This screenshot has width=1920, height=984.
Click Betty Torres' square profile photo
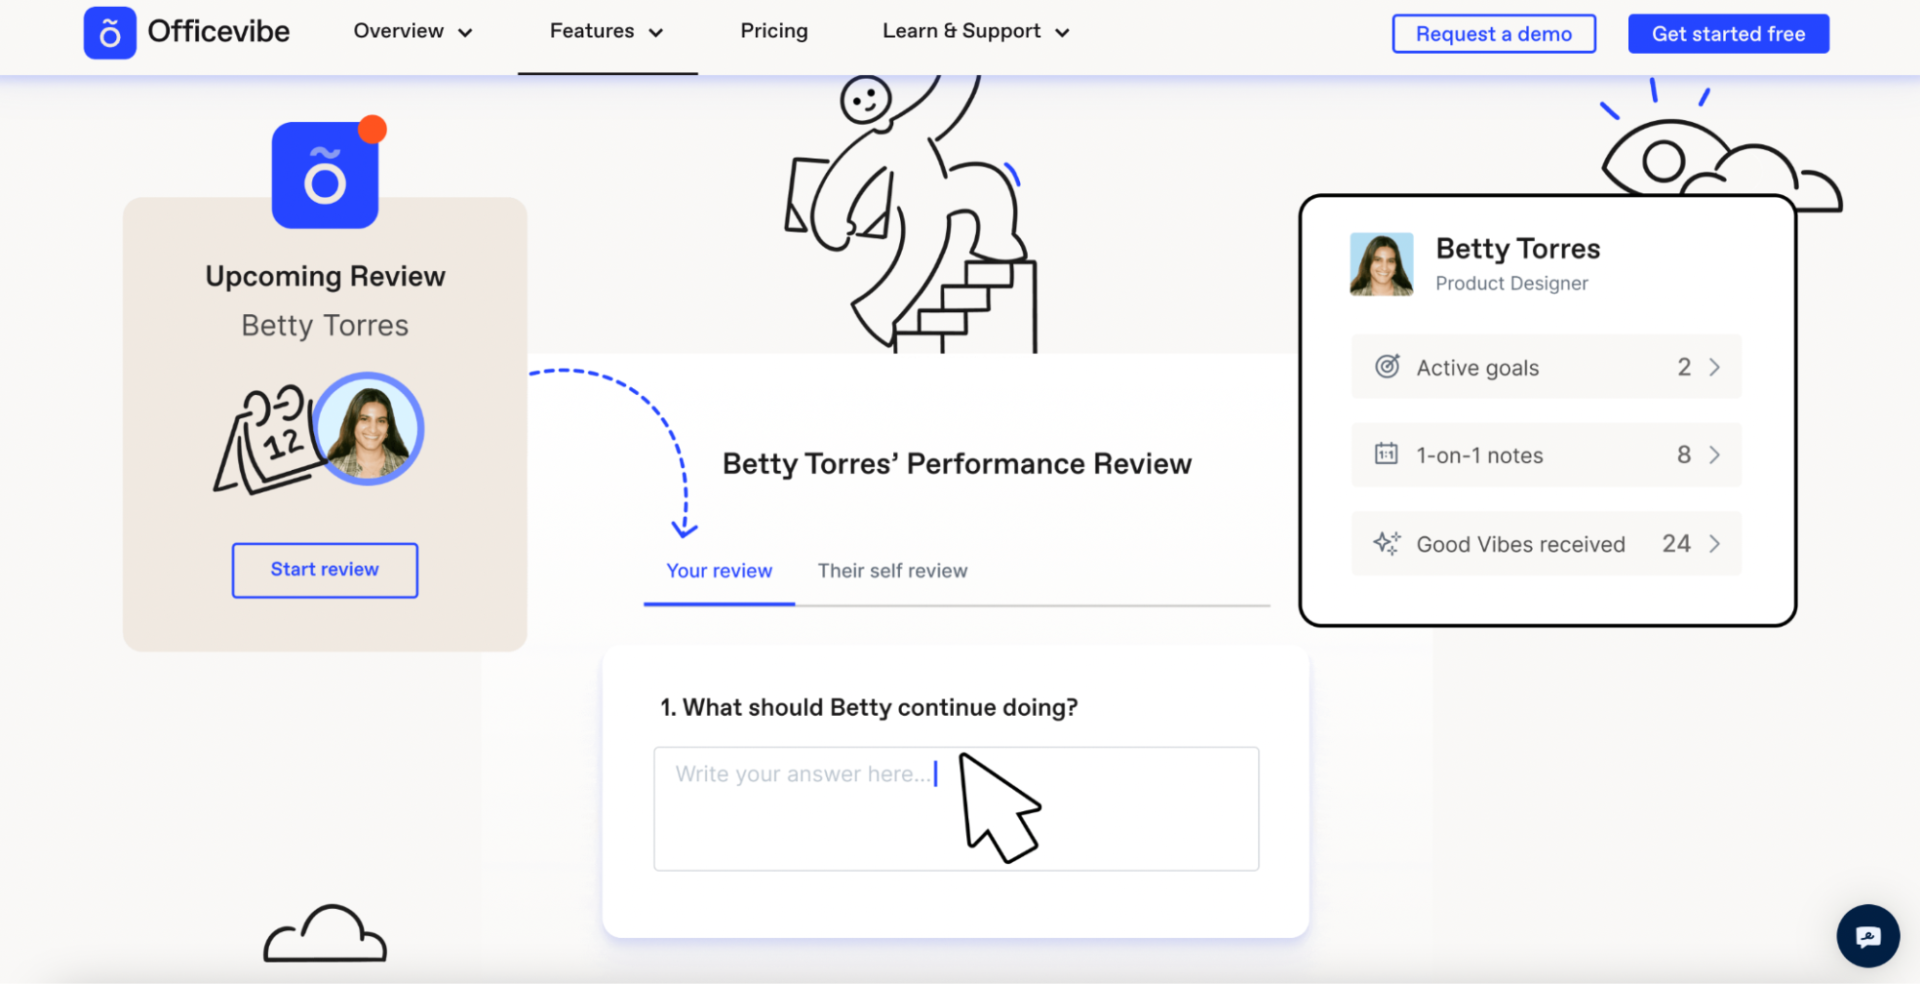pos(1381,265)
